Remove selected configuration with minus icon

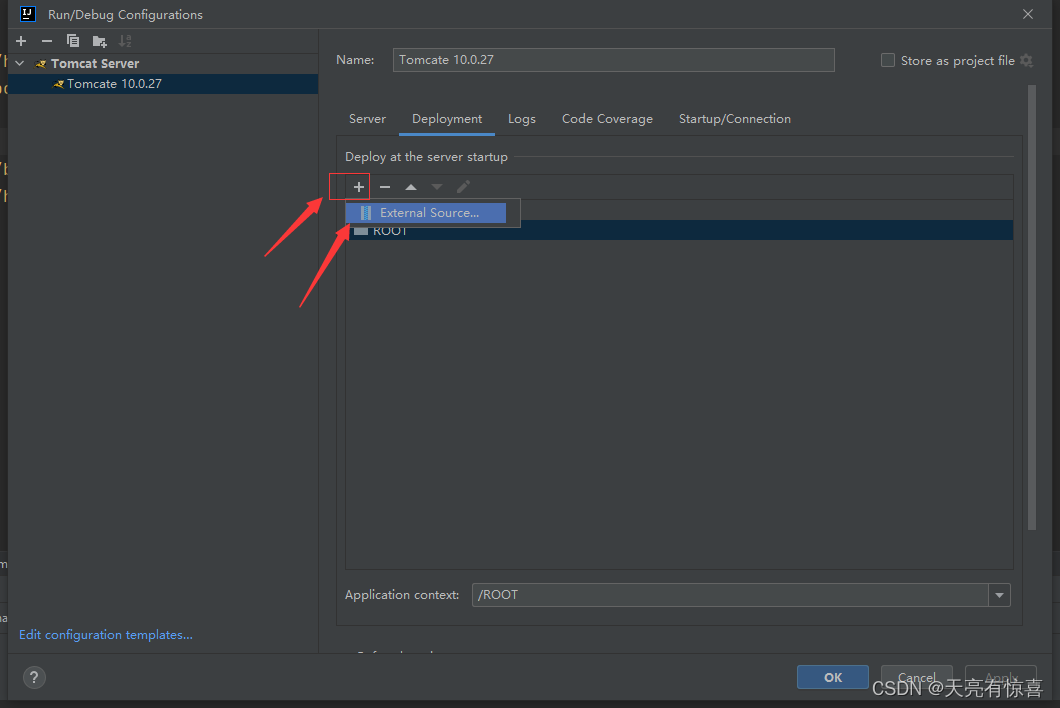pyautogui.click(x=47, y=41)
